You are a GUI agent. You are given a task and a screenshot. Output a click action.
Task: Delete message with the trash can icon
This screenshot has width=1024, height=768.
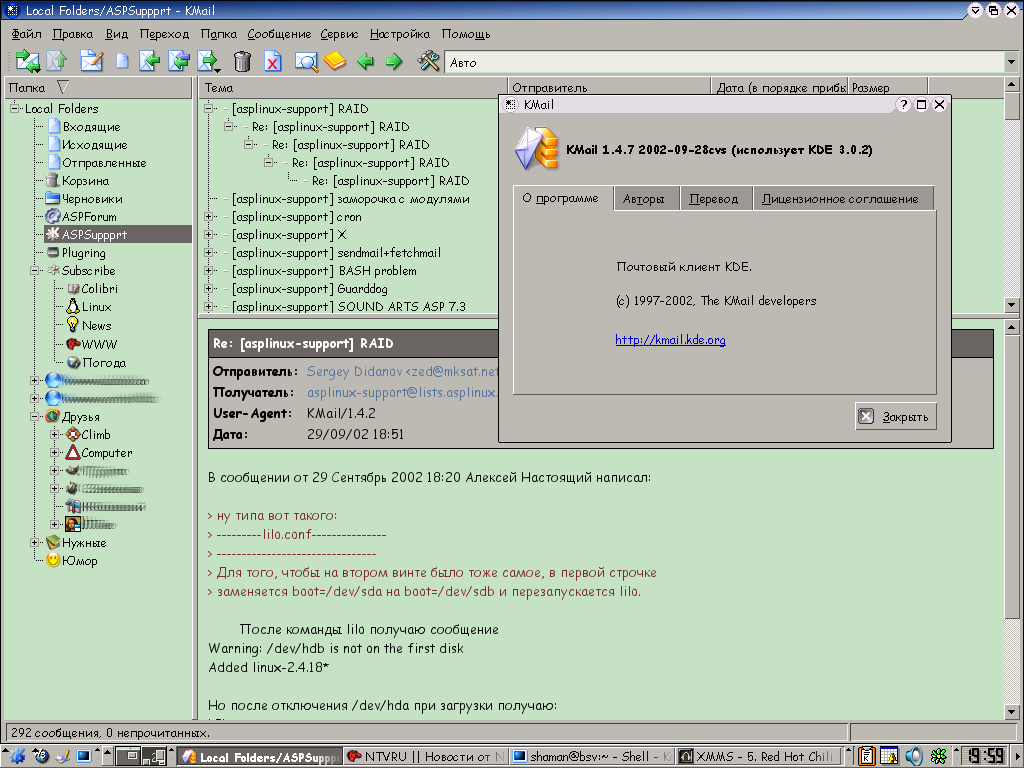coord(242,61)
